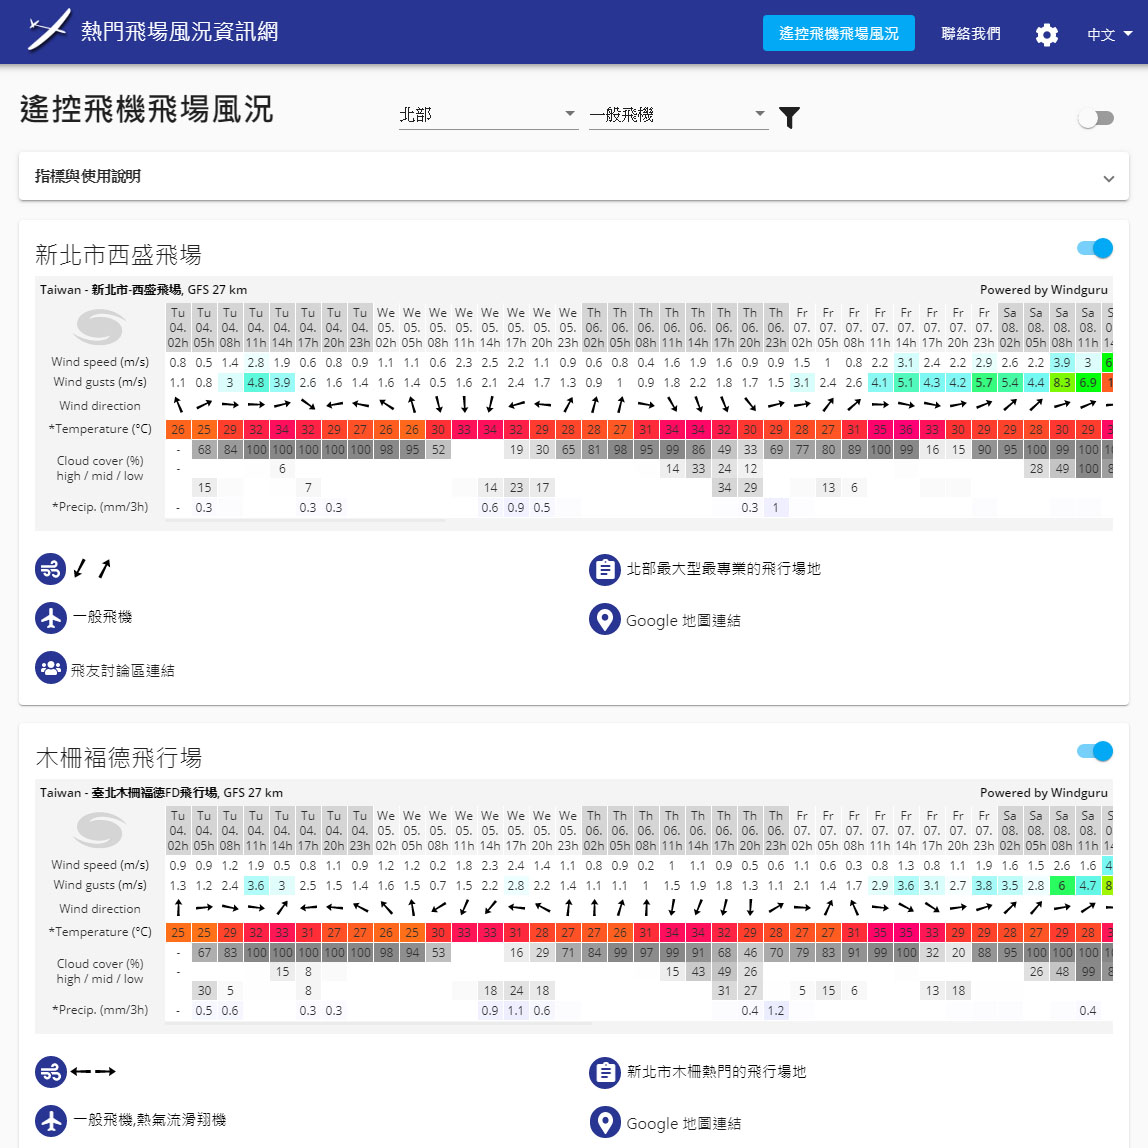
Task: Click the airplane logo in the header
Action: pos(49,32)
